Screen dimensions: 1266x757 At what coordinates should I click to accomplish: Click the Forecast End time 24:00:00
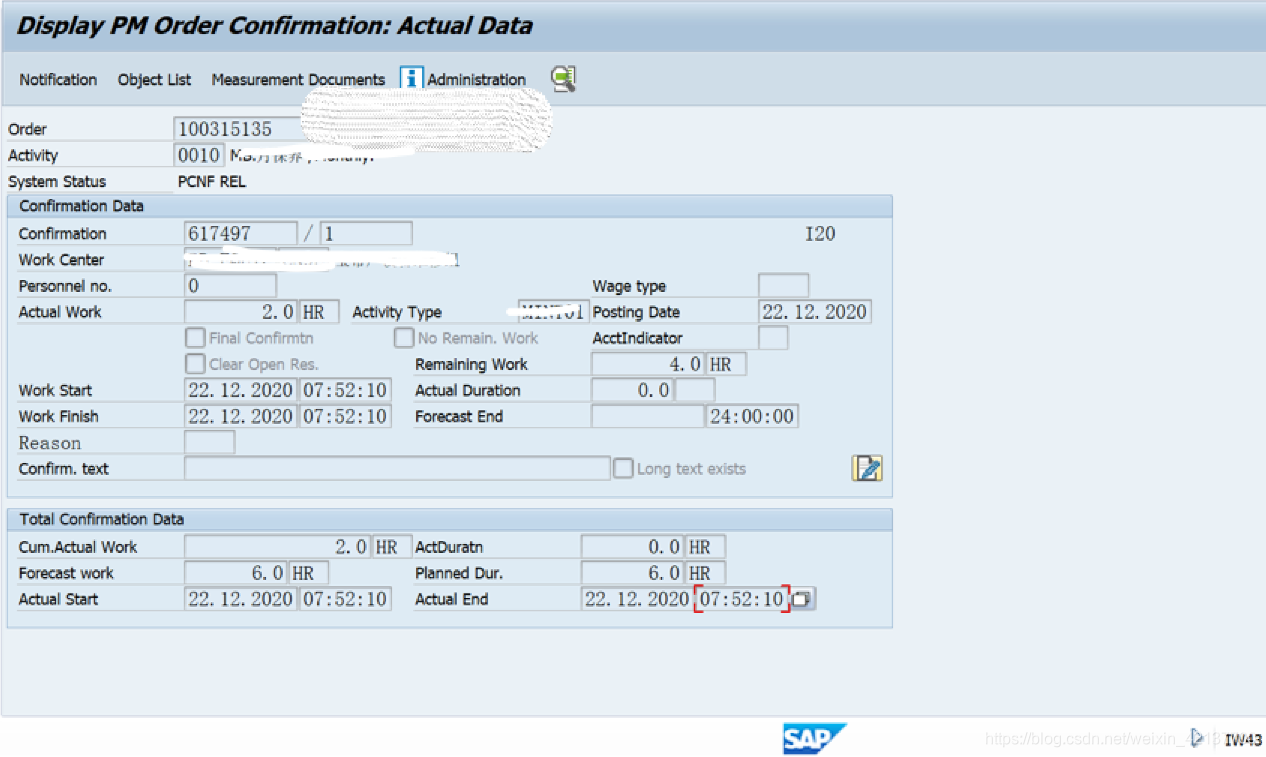[x=752, y=416]
